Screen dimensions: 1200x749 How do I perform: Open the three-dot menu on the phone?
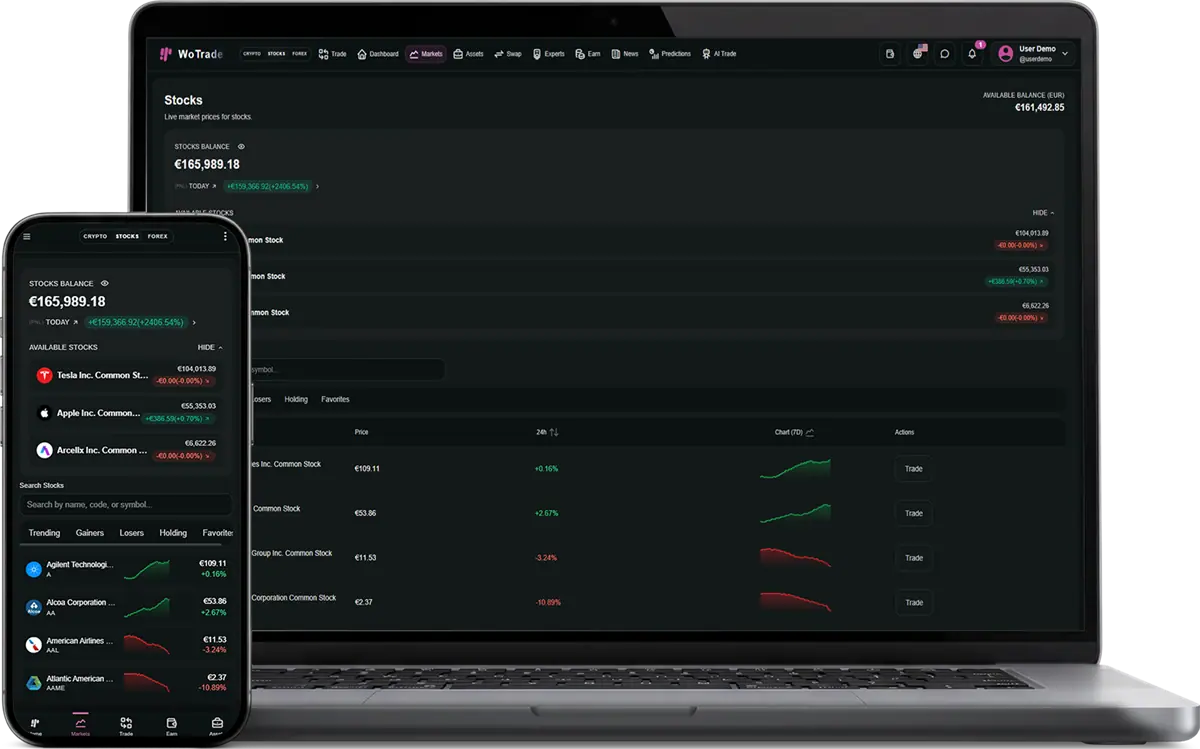coord(225,237)
